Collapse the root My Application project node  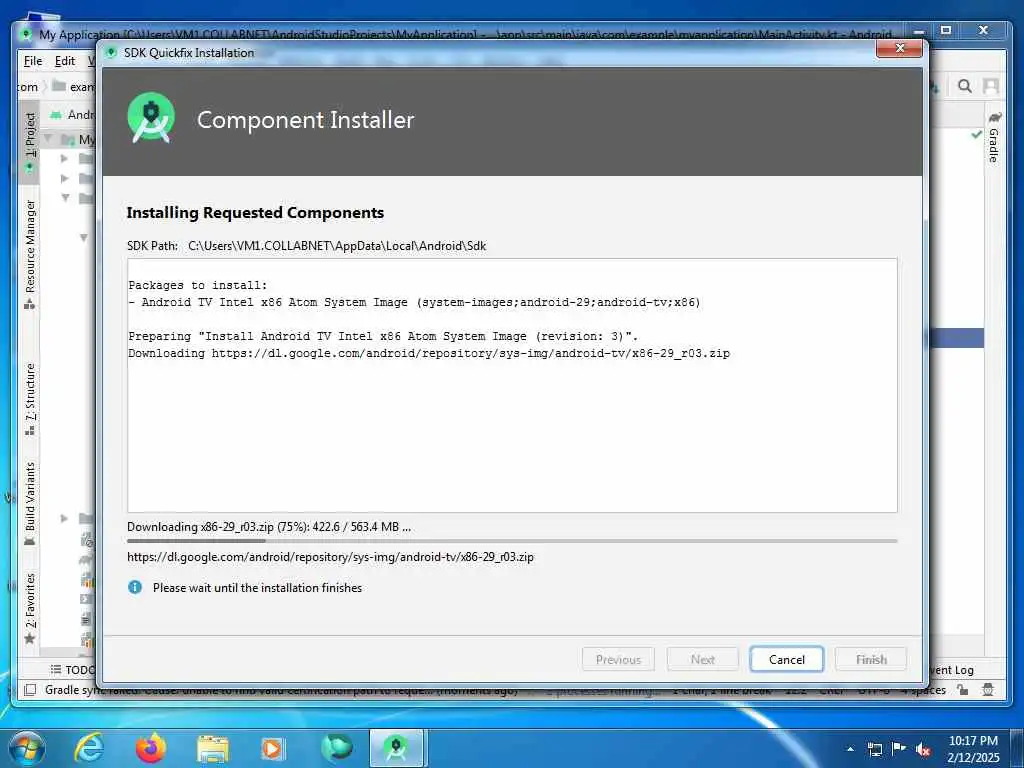pyautogui.click(x=49, y=138)
